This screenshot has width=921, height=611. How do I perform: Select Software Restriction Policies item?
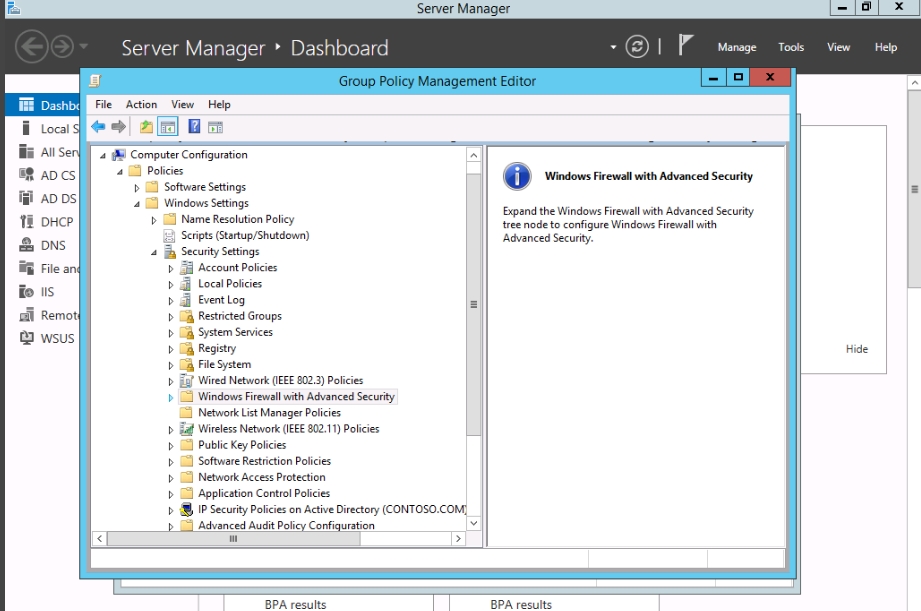264,461
